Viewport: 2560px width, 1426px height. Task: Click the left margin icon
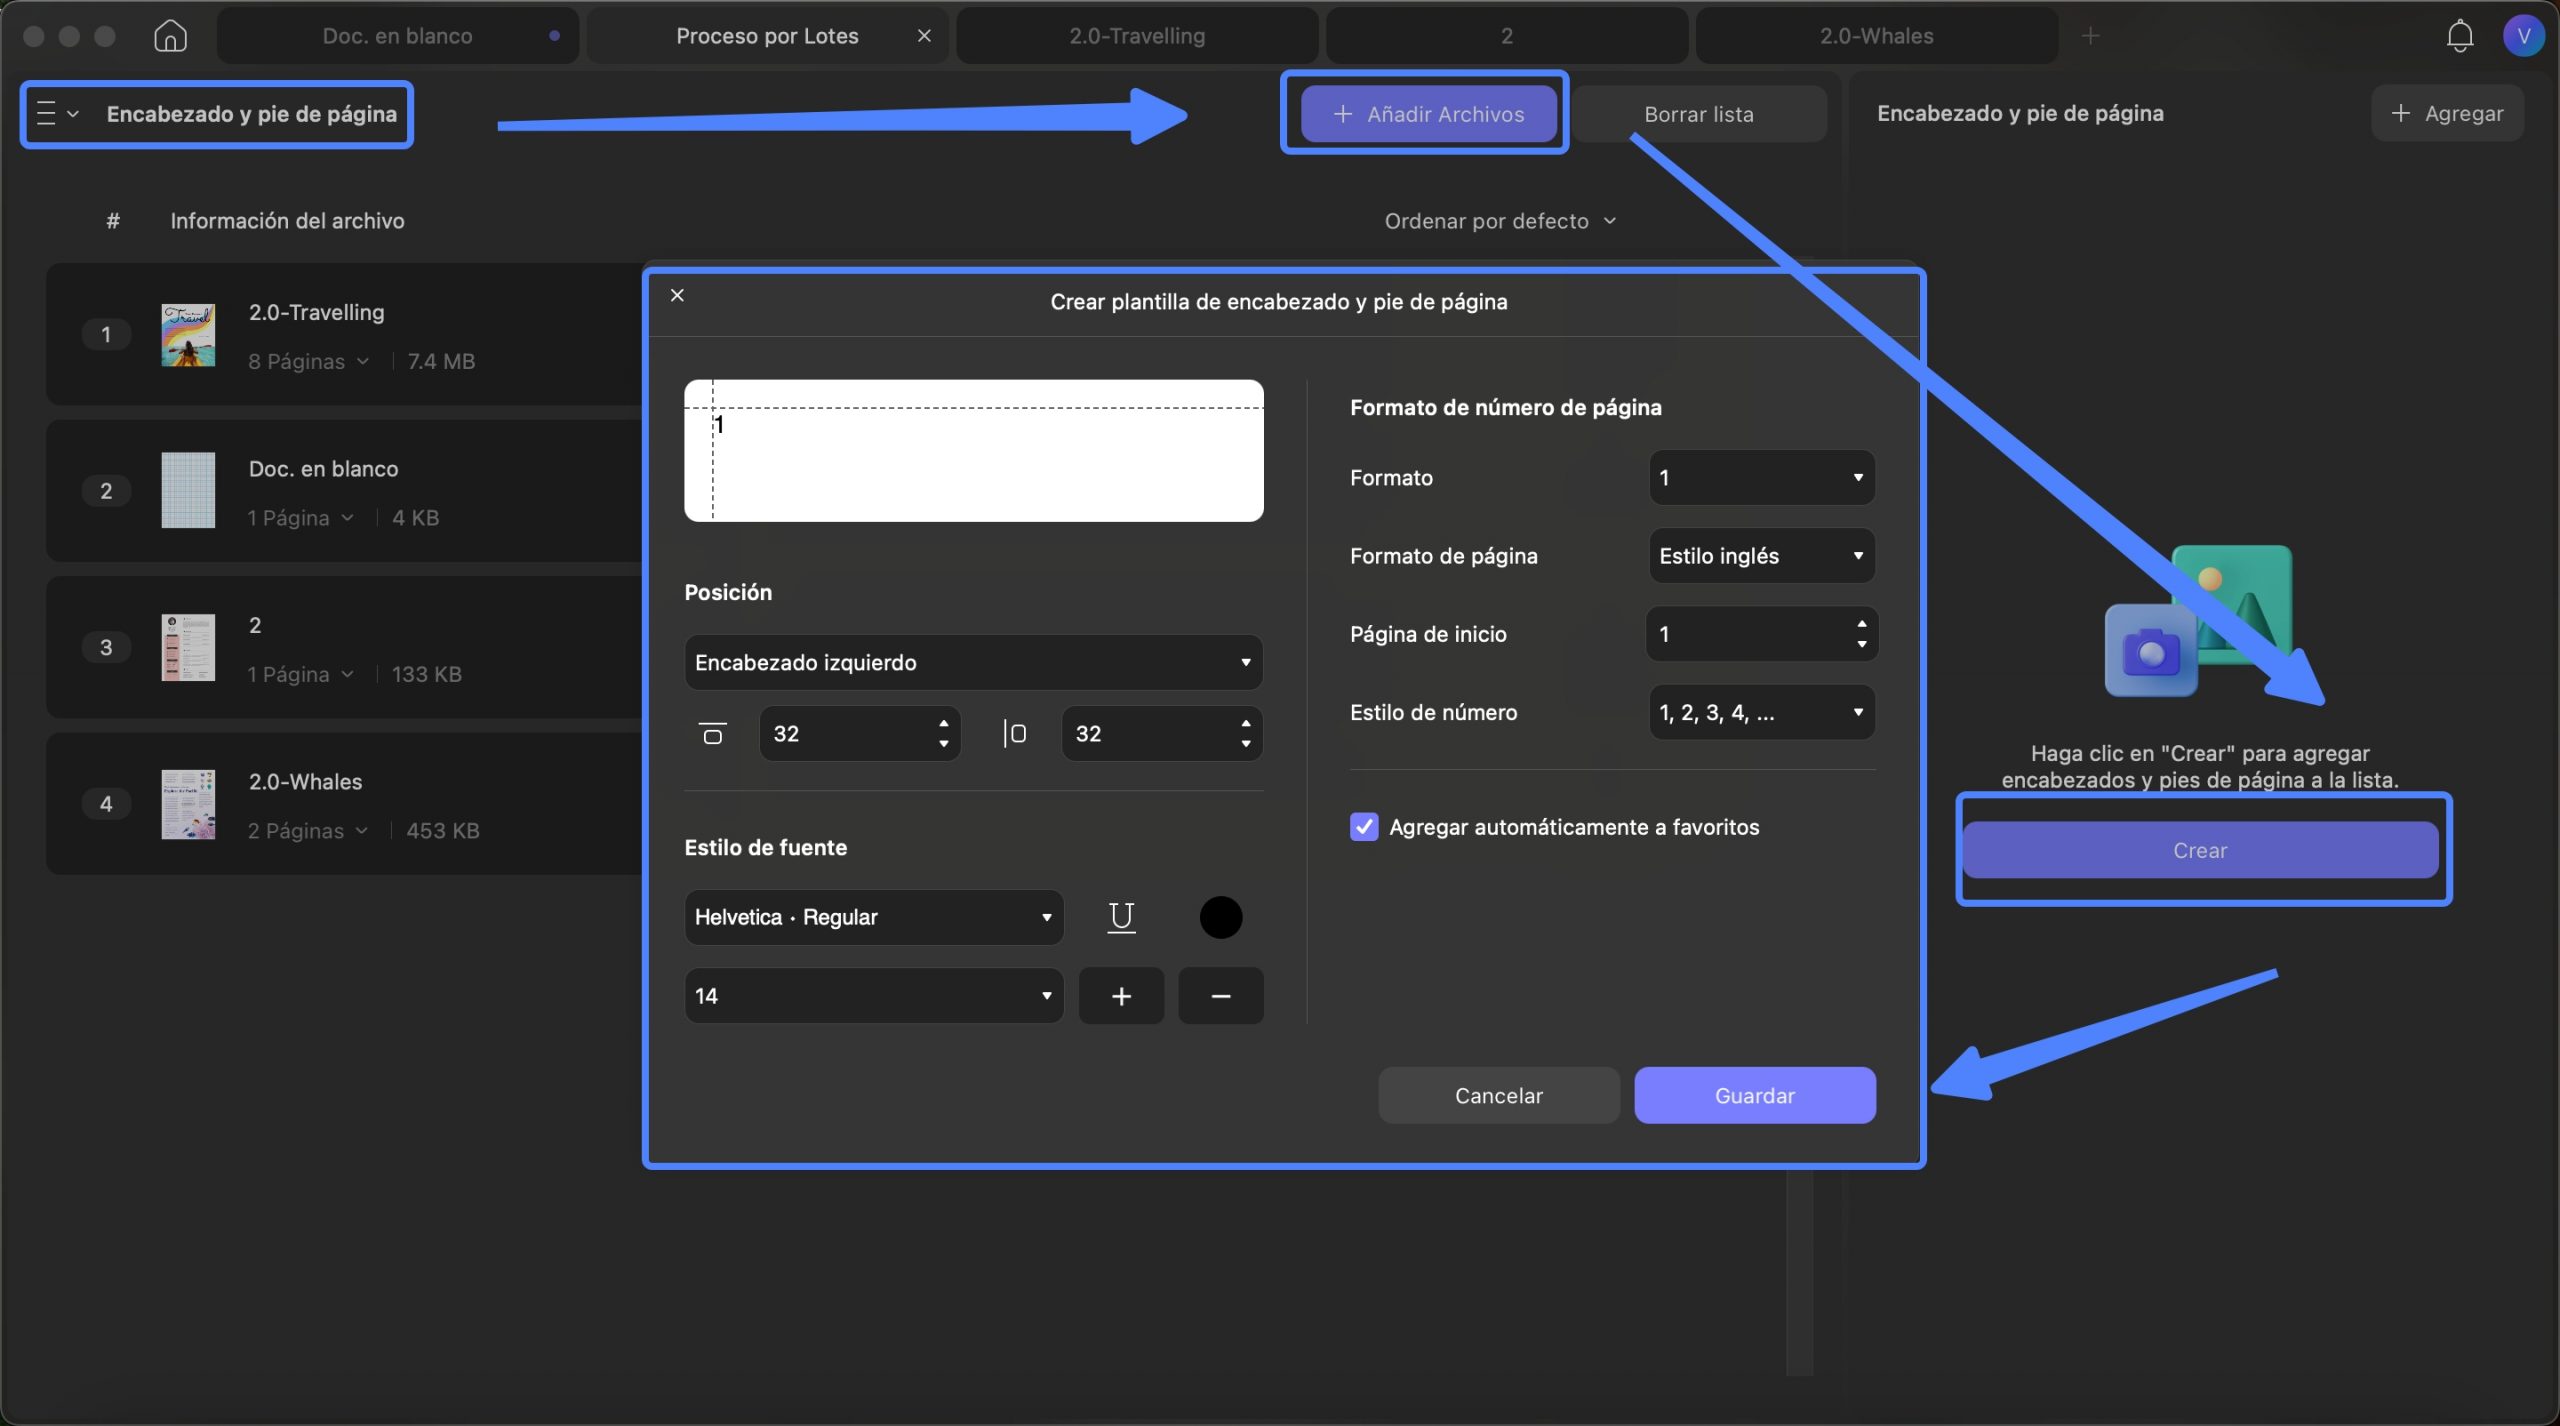pos(1014,733)
